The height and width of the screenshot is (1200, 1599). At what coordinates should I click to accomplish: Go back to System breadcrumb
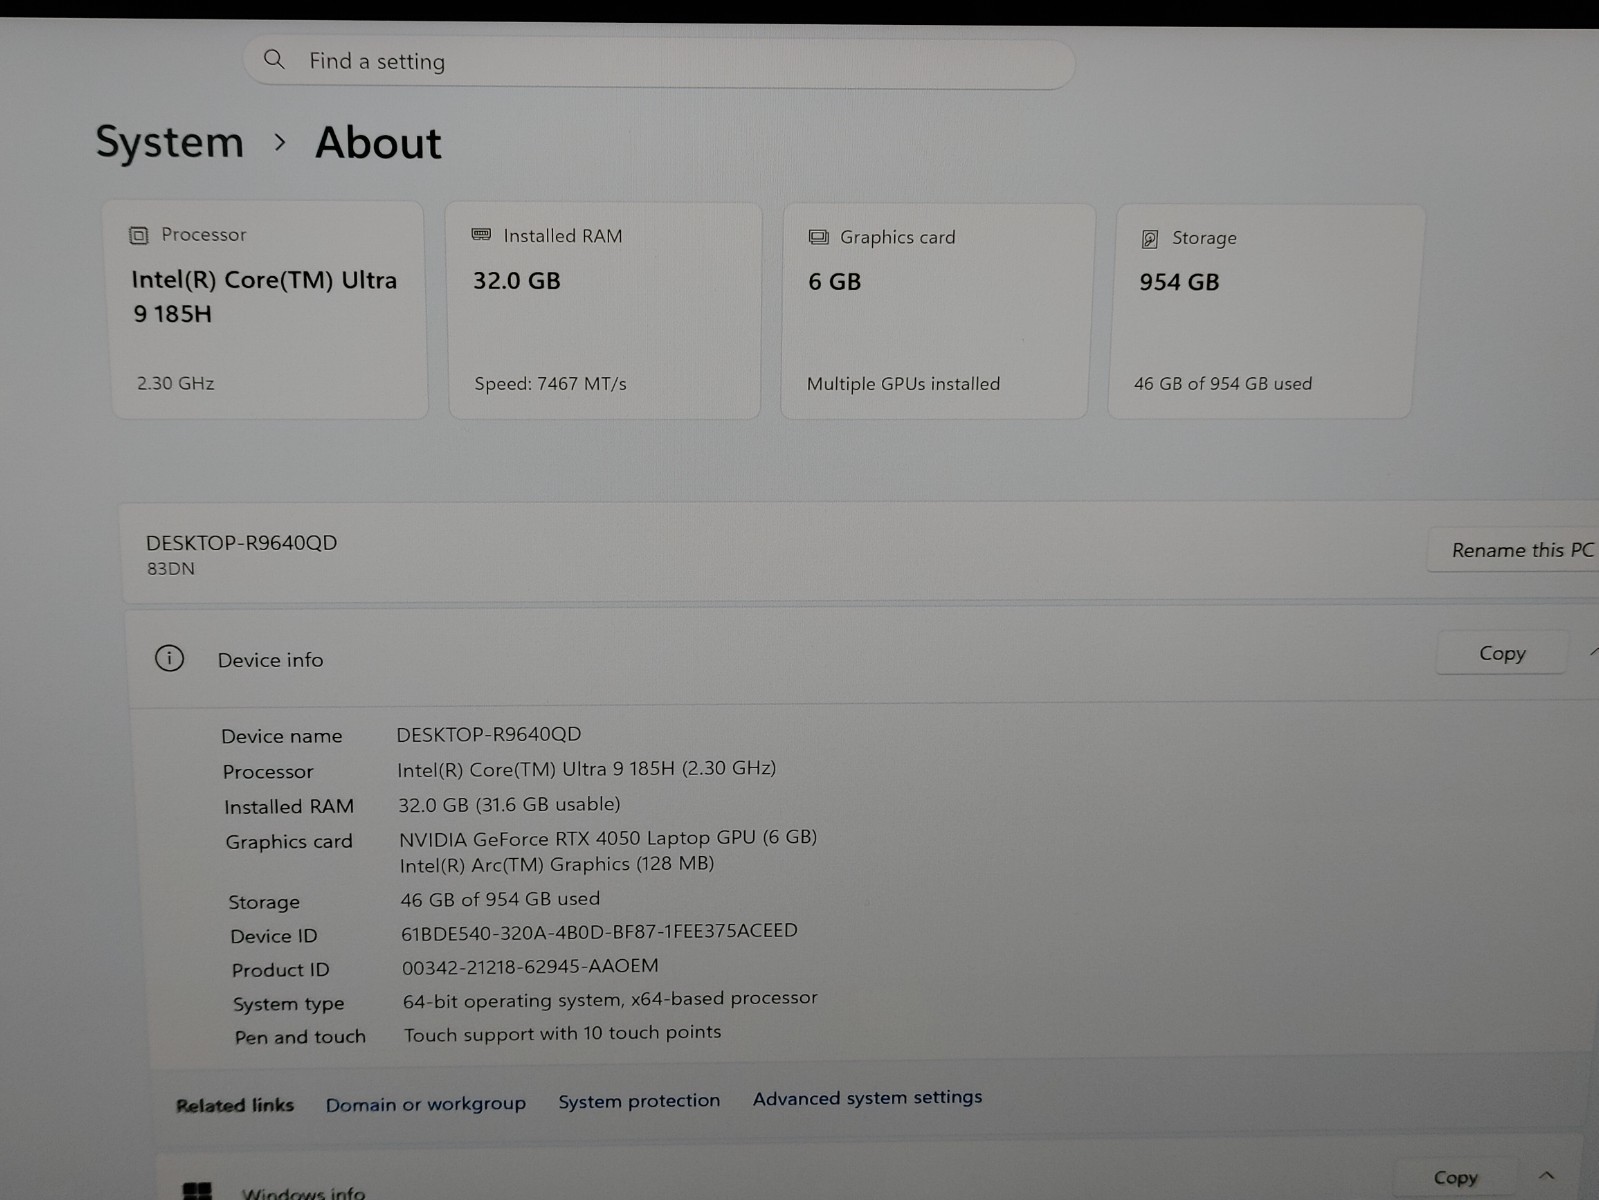(x=170, y=142)
